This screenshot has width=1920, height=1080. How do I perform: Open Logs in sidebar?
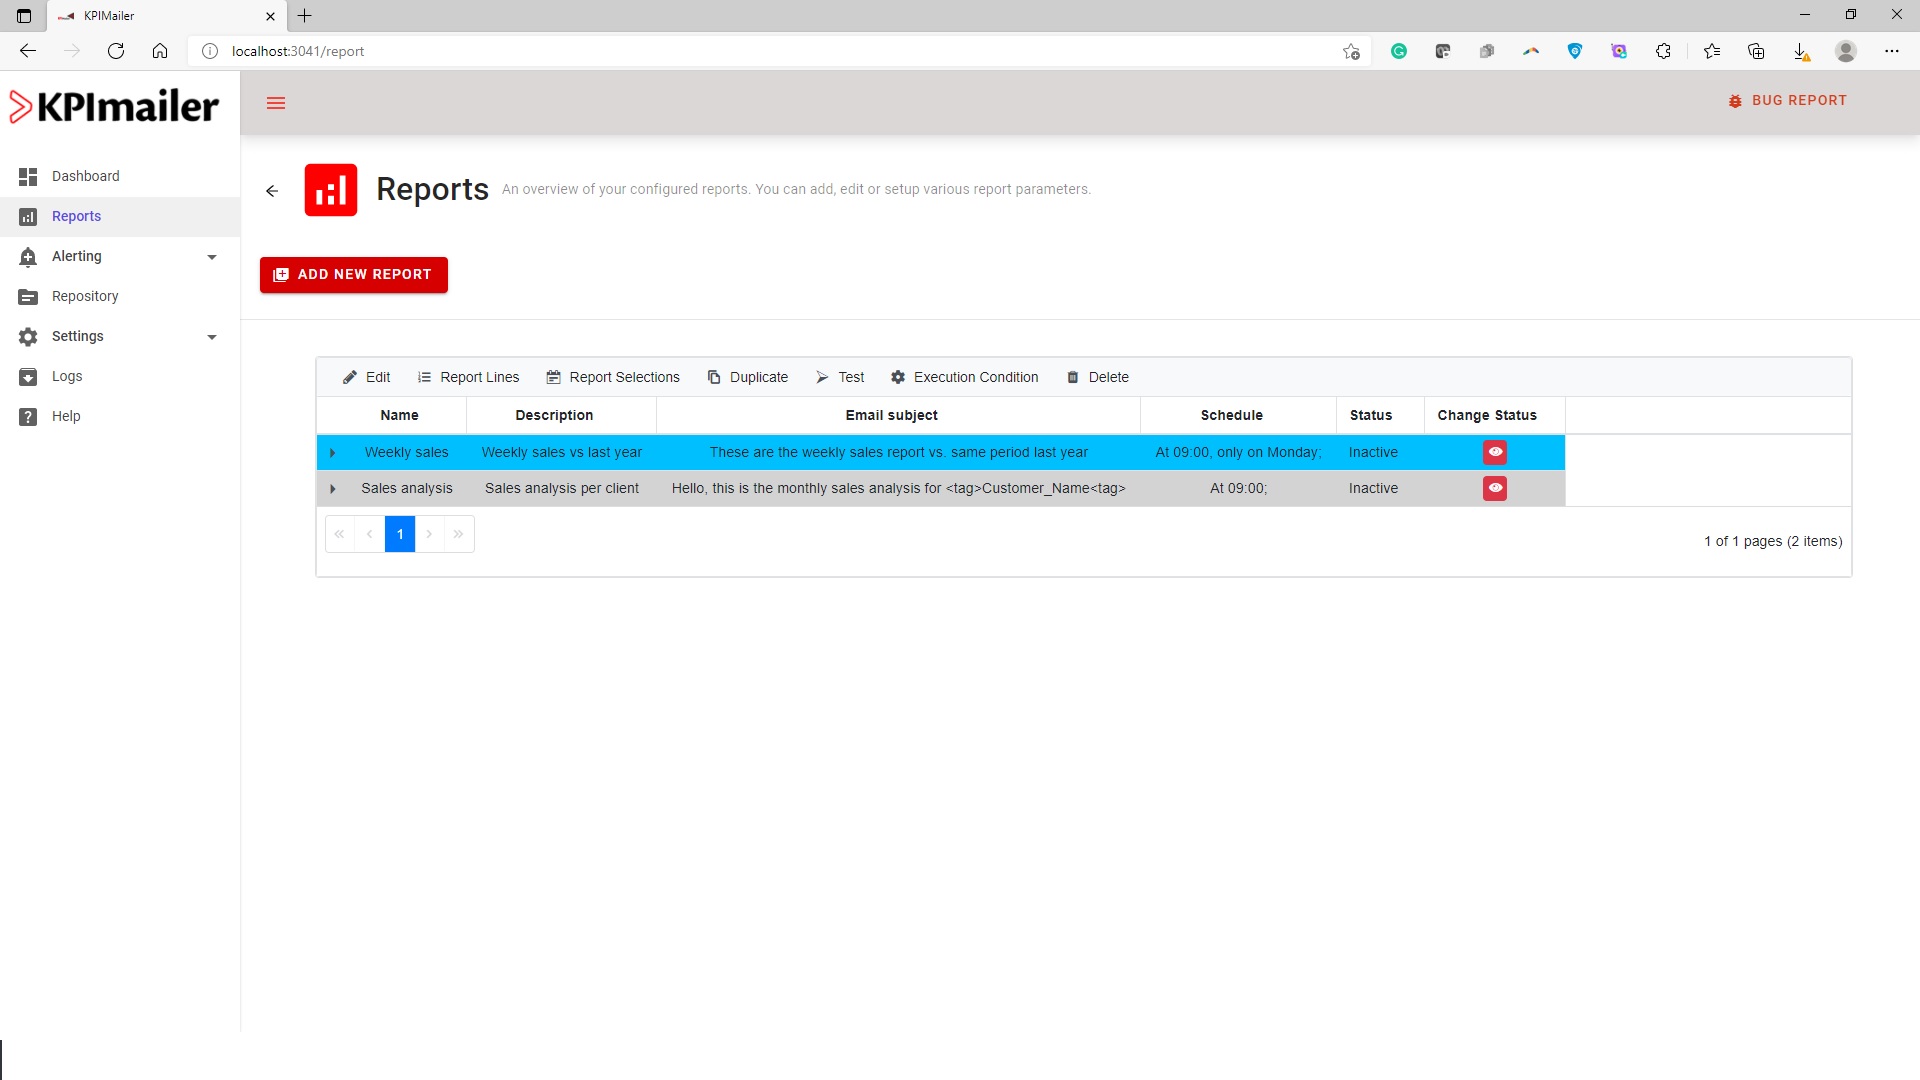point(67,376)
